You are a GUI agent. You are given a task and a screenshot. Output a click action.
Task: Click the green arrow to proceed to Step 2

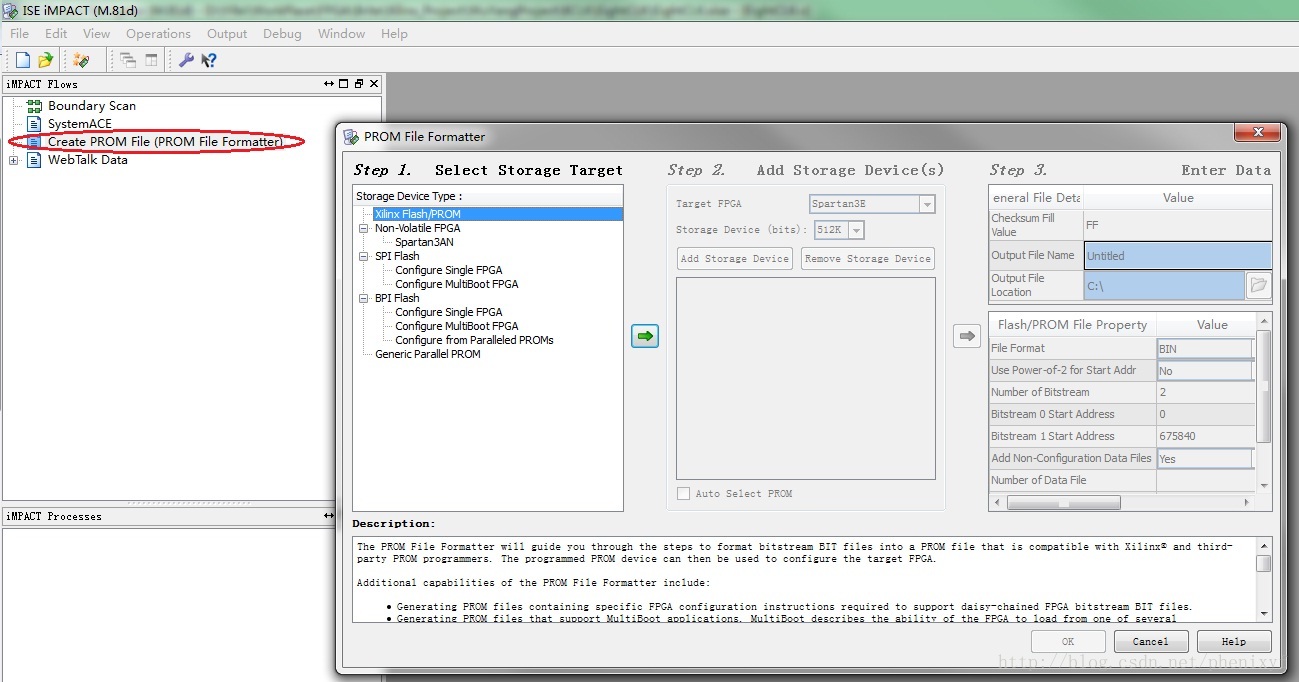click(645, 336)
